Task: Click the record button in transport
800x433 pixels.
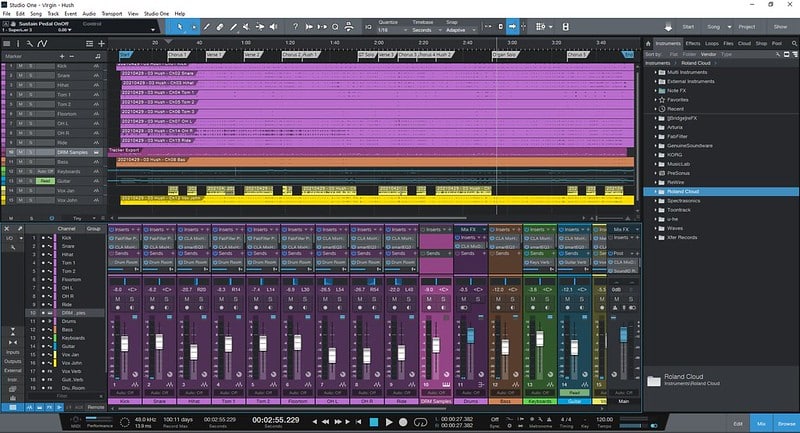Action: point(403,422)
